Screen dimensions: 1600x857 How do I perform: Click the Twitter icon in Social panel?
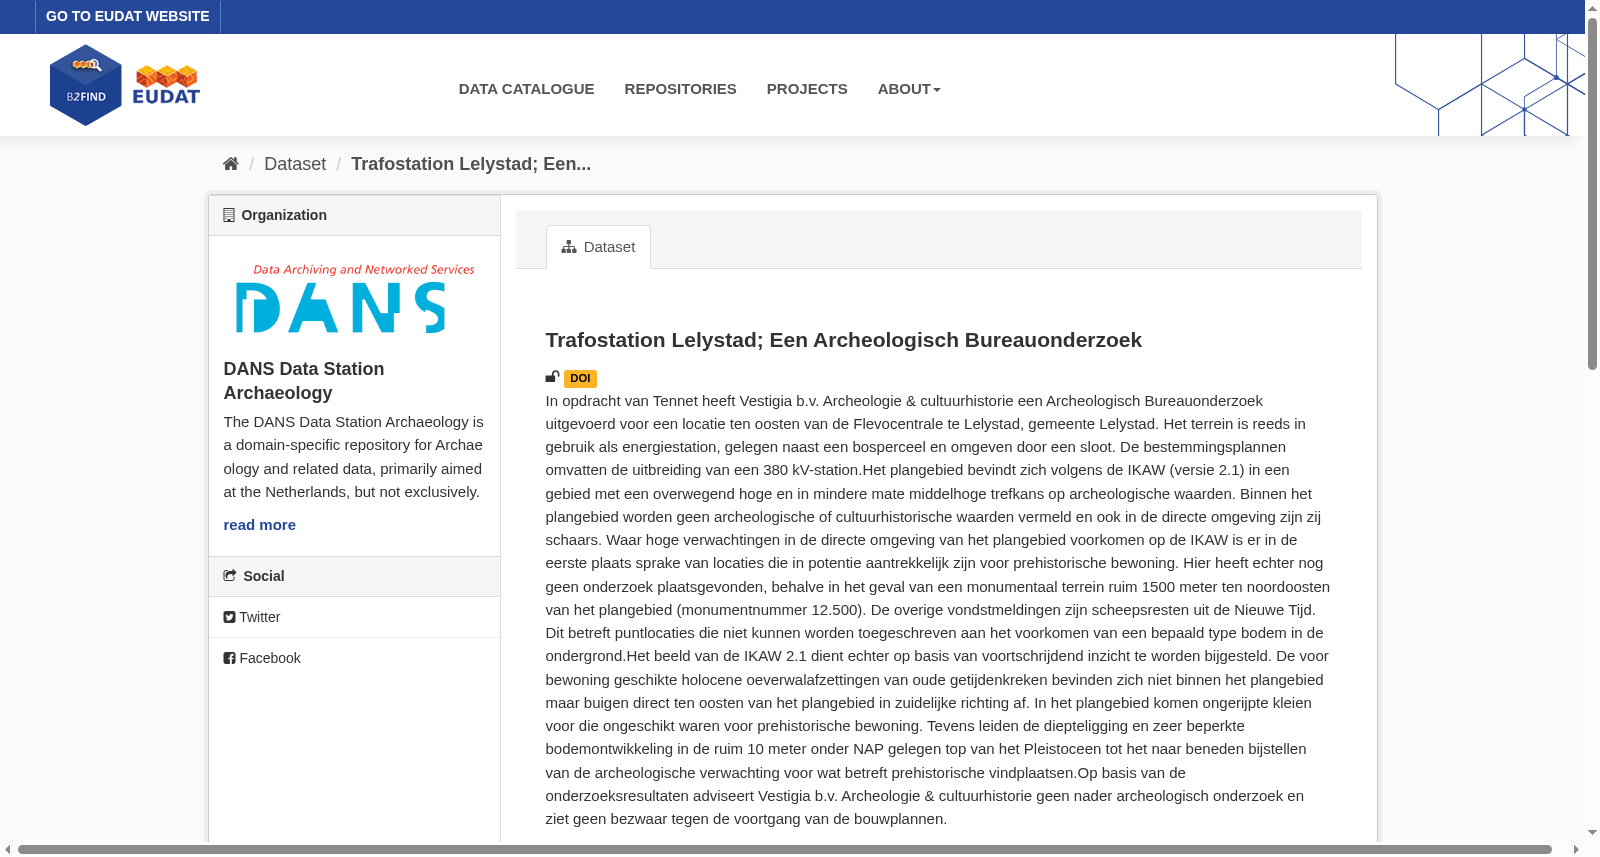click(229, 617)
